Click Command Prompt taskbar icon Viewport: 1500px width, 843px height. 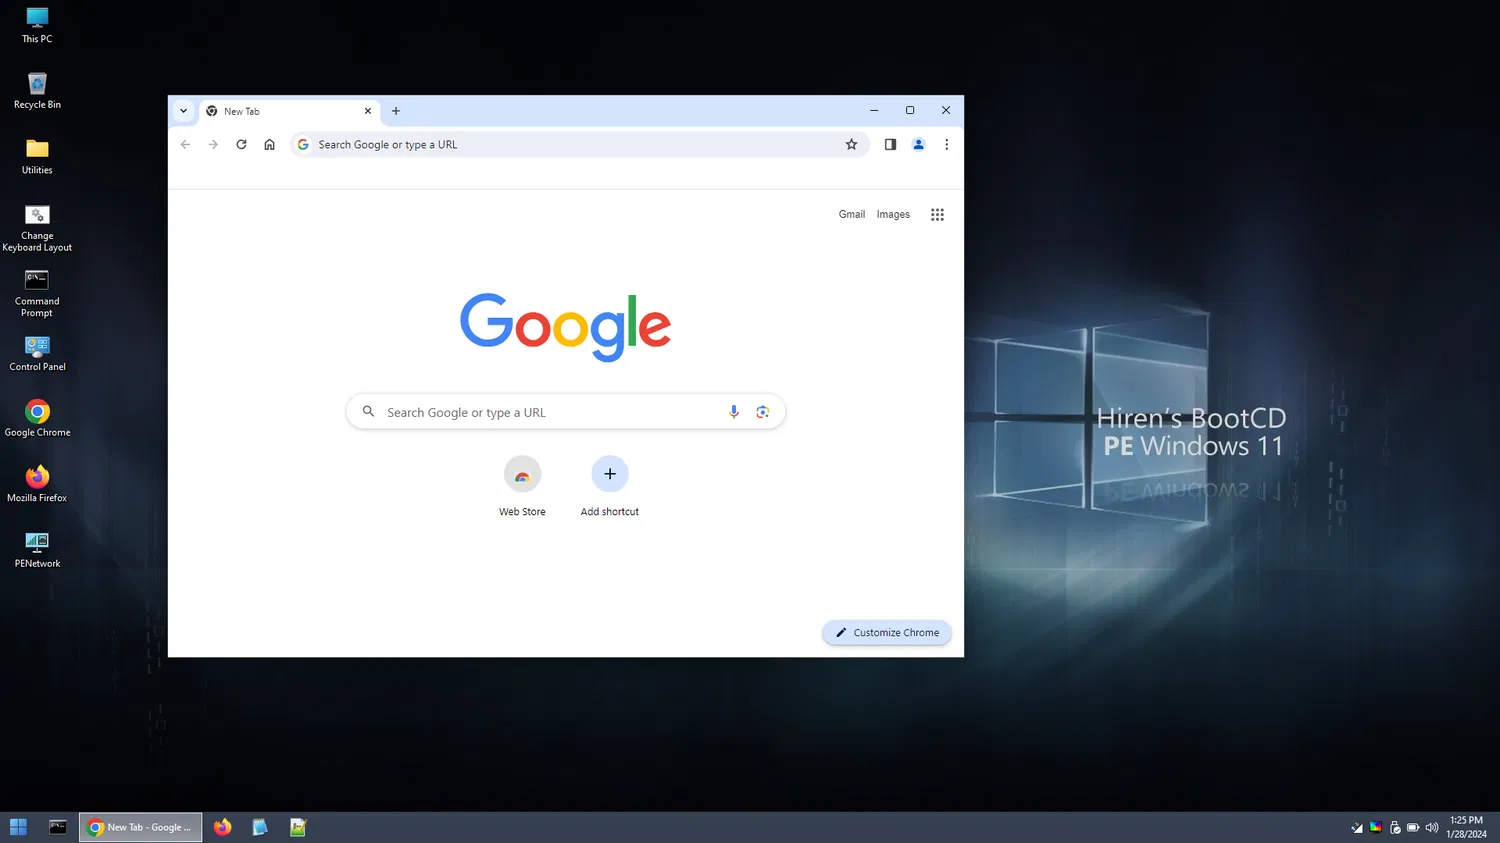(58, 827)
